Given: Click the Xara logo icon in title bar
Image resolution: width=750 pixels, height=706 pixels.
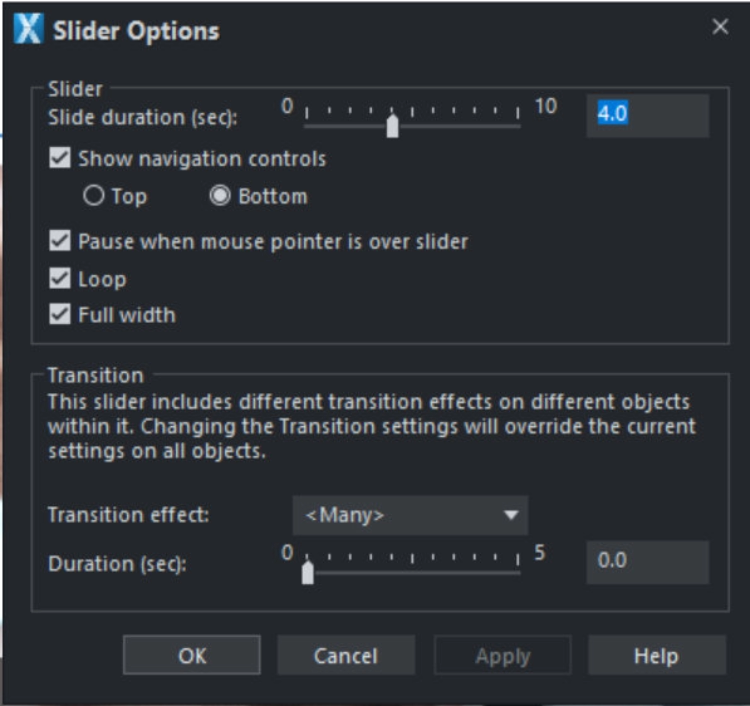Looking at the screenshot, I should click(x=28, y=29).
